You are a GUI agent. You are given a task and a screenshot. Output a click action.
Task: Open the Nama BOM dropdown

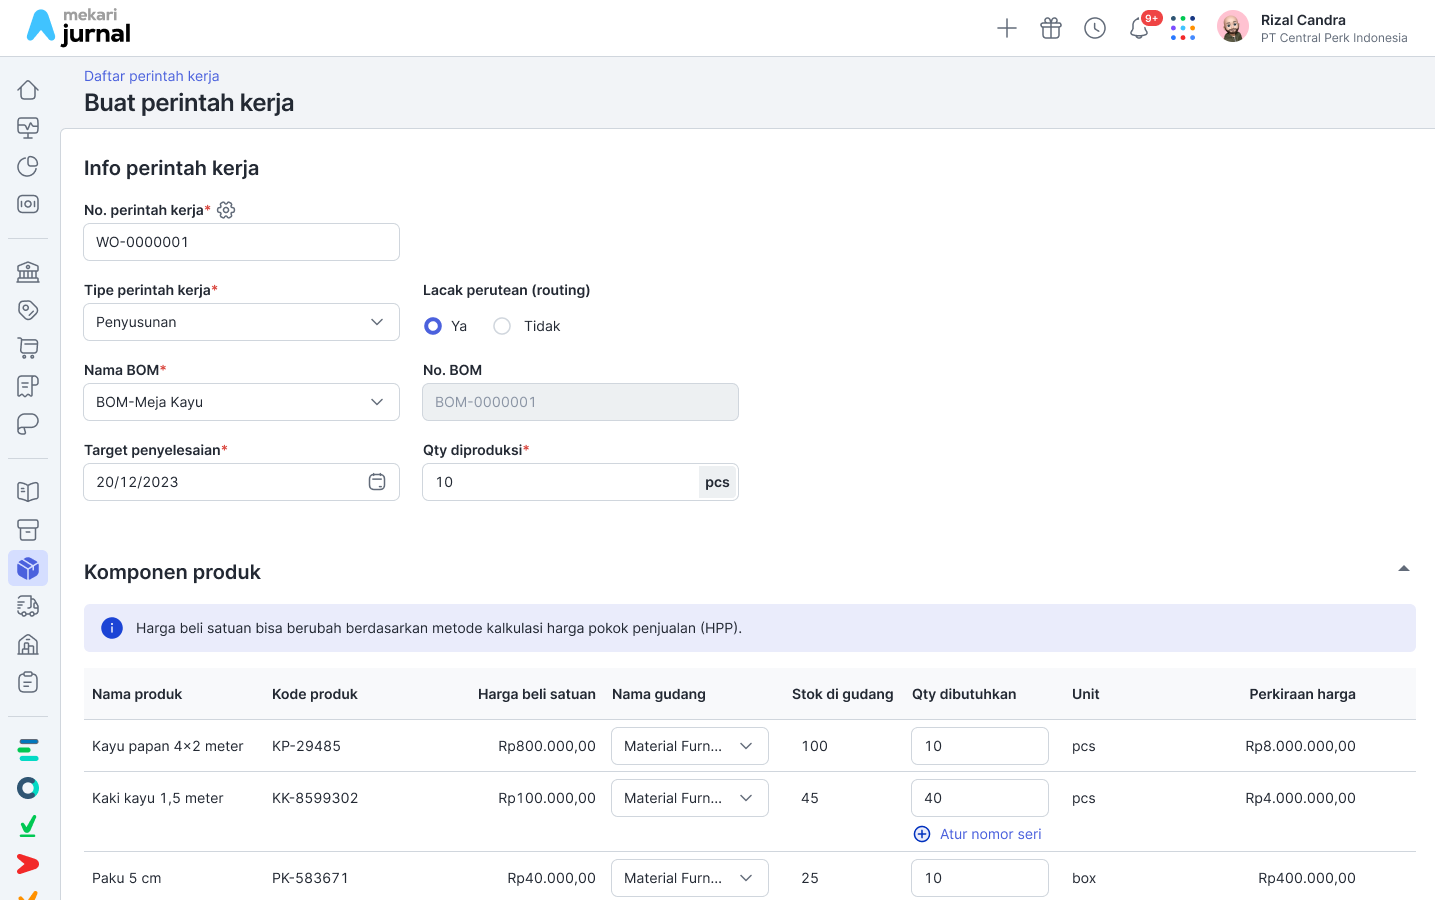coord(241,402)
